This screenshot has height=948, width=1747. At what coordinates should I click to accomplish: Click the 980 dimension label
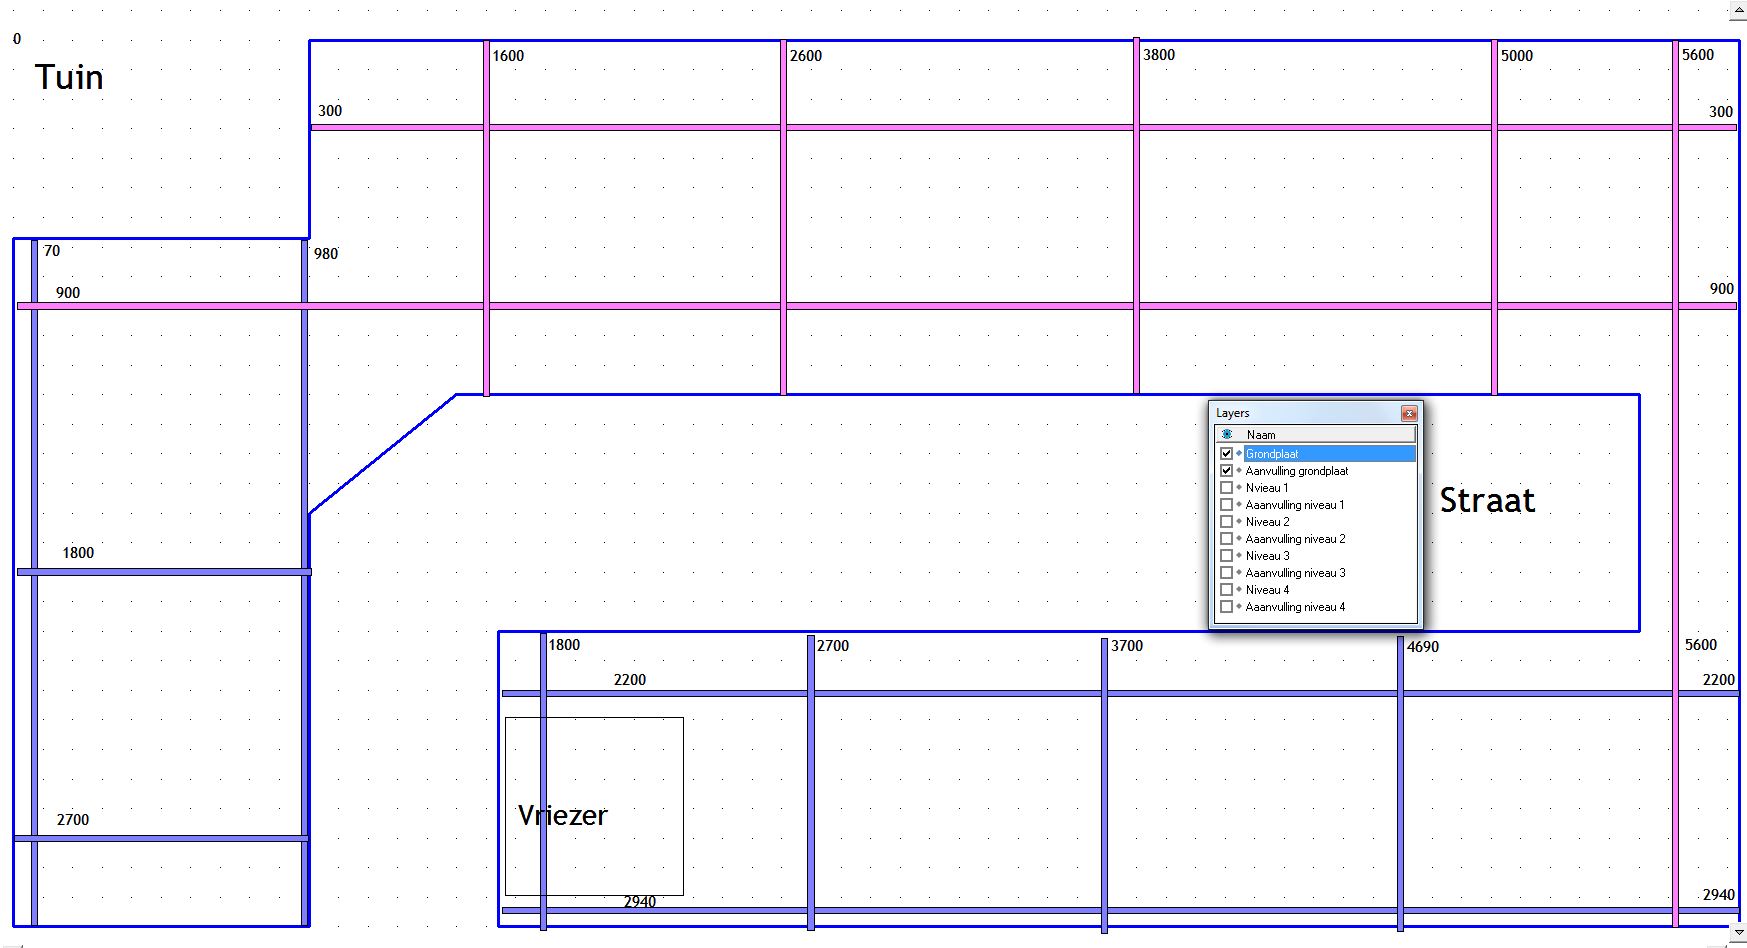pos(326,254)
